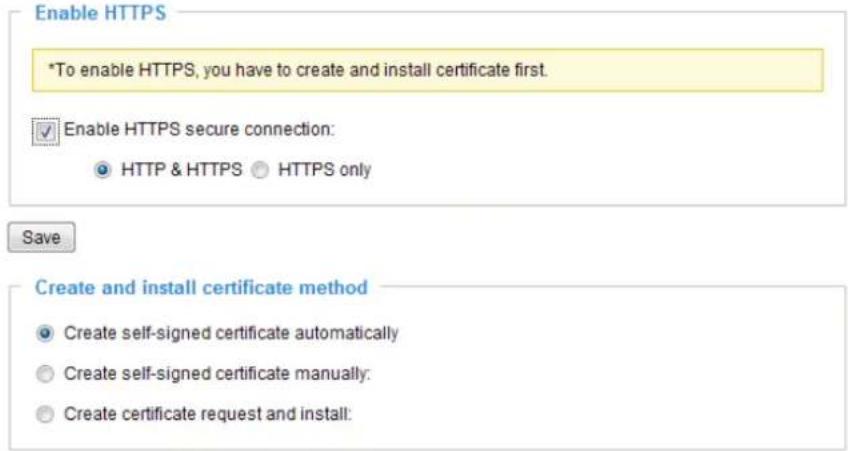Toggle Enable HTTPS secure connection checkbox
Image resolution: width=848 pixels, height=451 pixels.
(45, 131)
